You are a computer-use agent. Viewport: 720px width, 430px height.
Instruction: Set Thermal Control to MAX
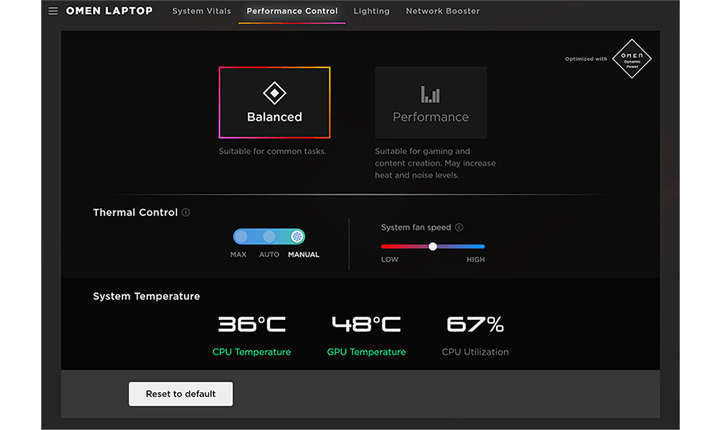241,237
